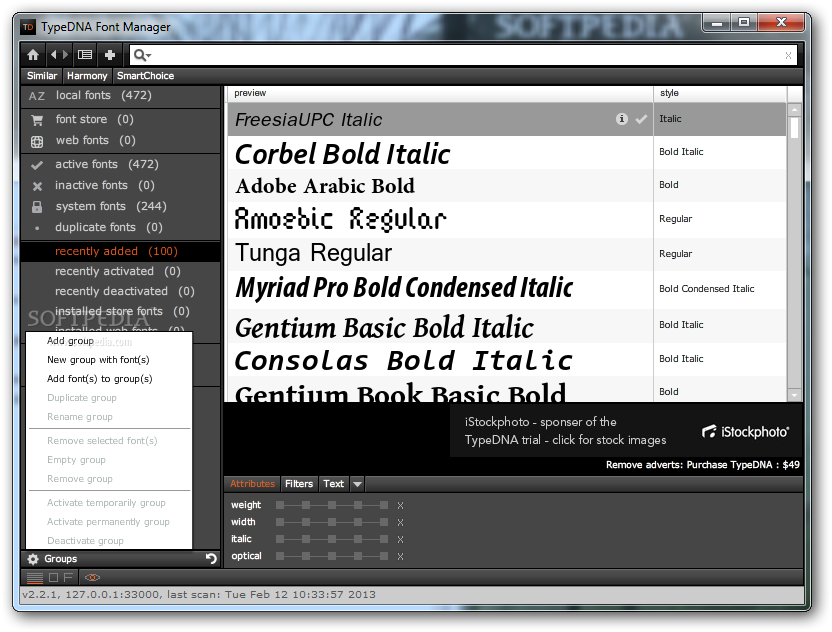
Task: Switch to Attributes tab
Action: pyautogui.click(x=252, y=484)
